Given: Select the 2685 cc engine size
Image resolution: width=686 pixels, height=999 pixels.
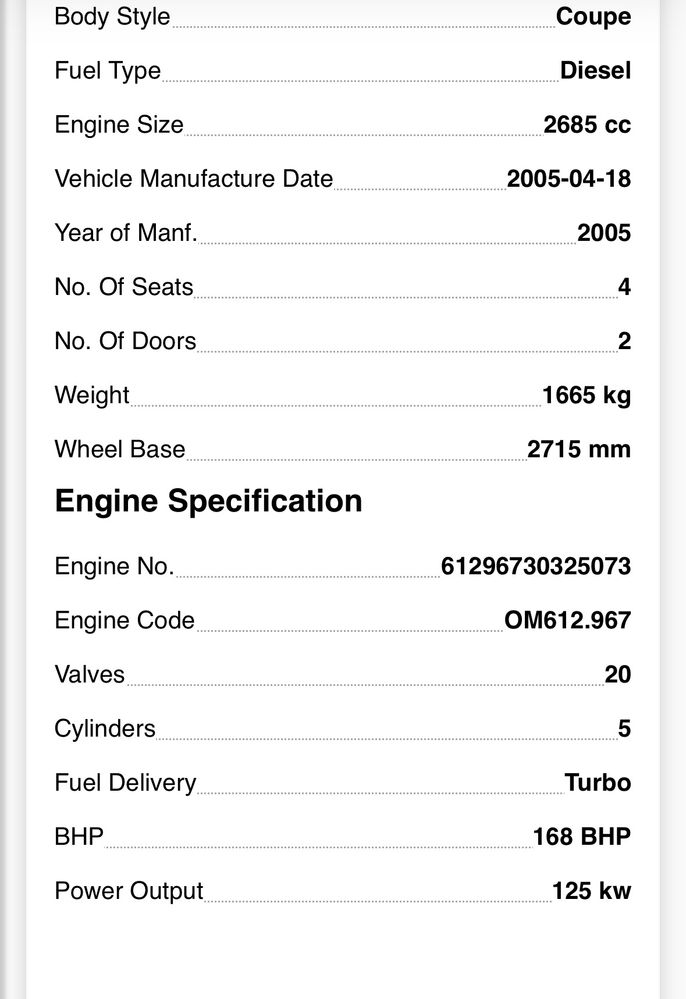Looking at the screenshot, I should (587, 125).
